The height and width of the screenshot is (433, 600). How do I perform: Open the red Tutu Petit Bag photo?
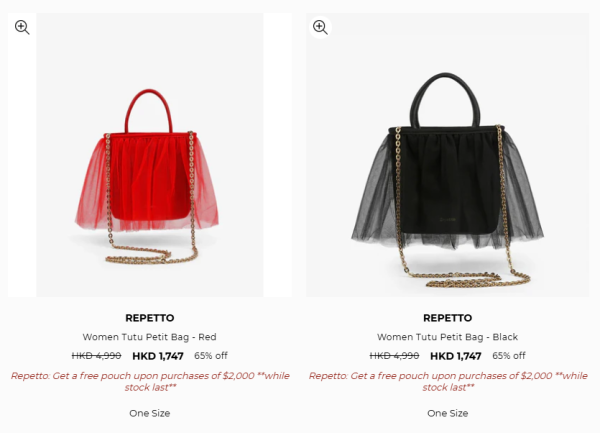click(150, 155)
